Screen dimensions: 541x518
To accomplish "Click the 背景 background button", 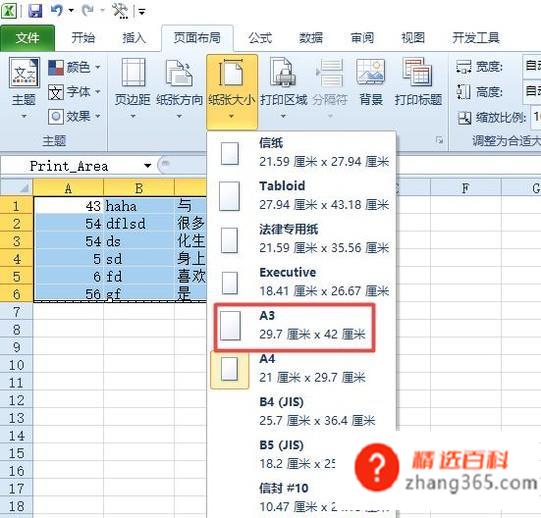I will click(x=371, y=83).
